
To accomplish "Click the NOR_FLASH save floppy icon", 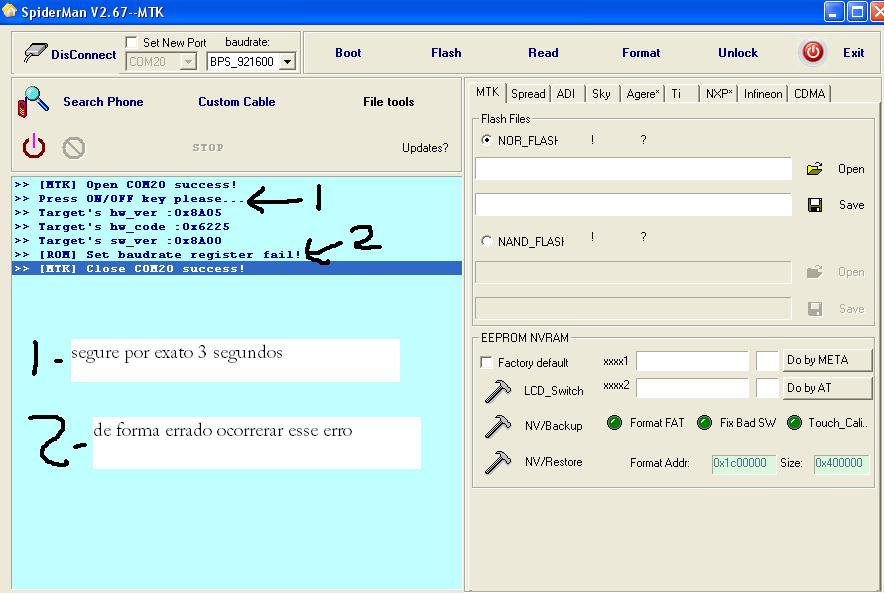I will click(x=815, y=205).
